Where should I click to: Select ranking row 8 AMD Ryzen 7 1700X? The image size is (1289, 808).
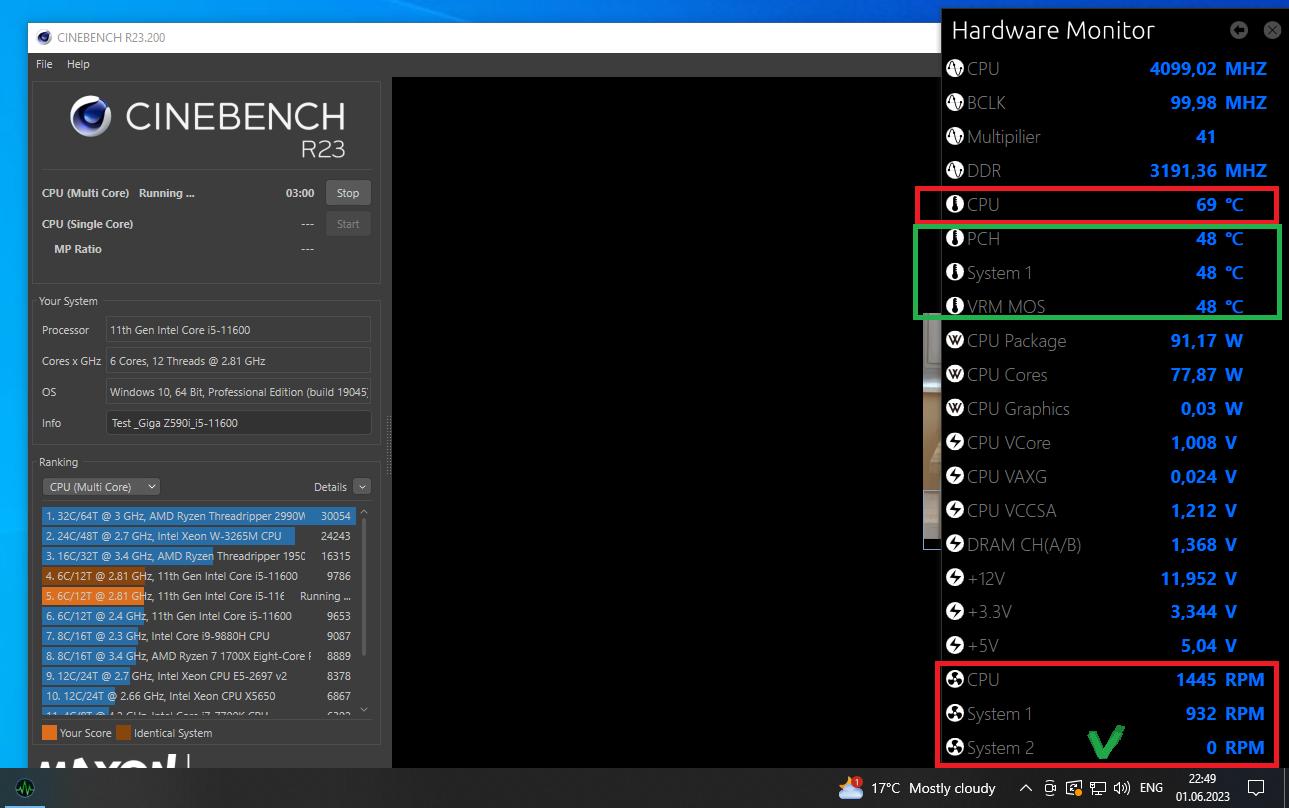click(x=198, y=656)
